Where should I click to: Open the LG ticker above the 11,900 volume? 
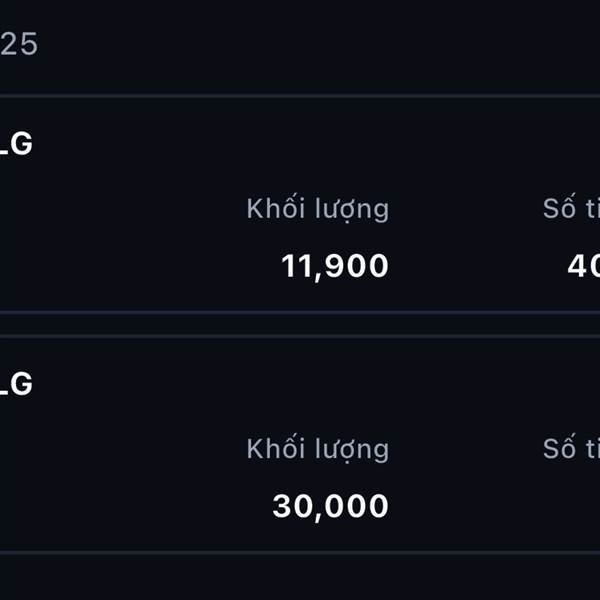click(x=16, y=144)
